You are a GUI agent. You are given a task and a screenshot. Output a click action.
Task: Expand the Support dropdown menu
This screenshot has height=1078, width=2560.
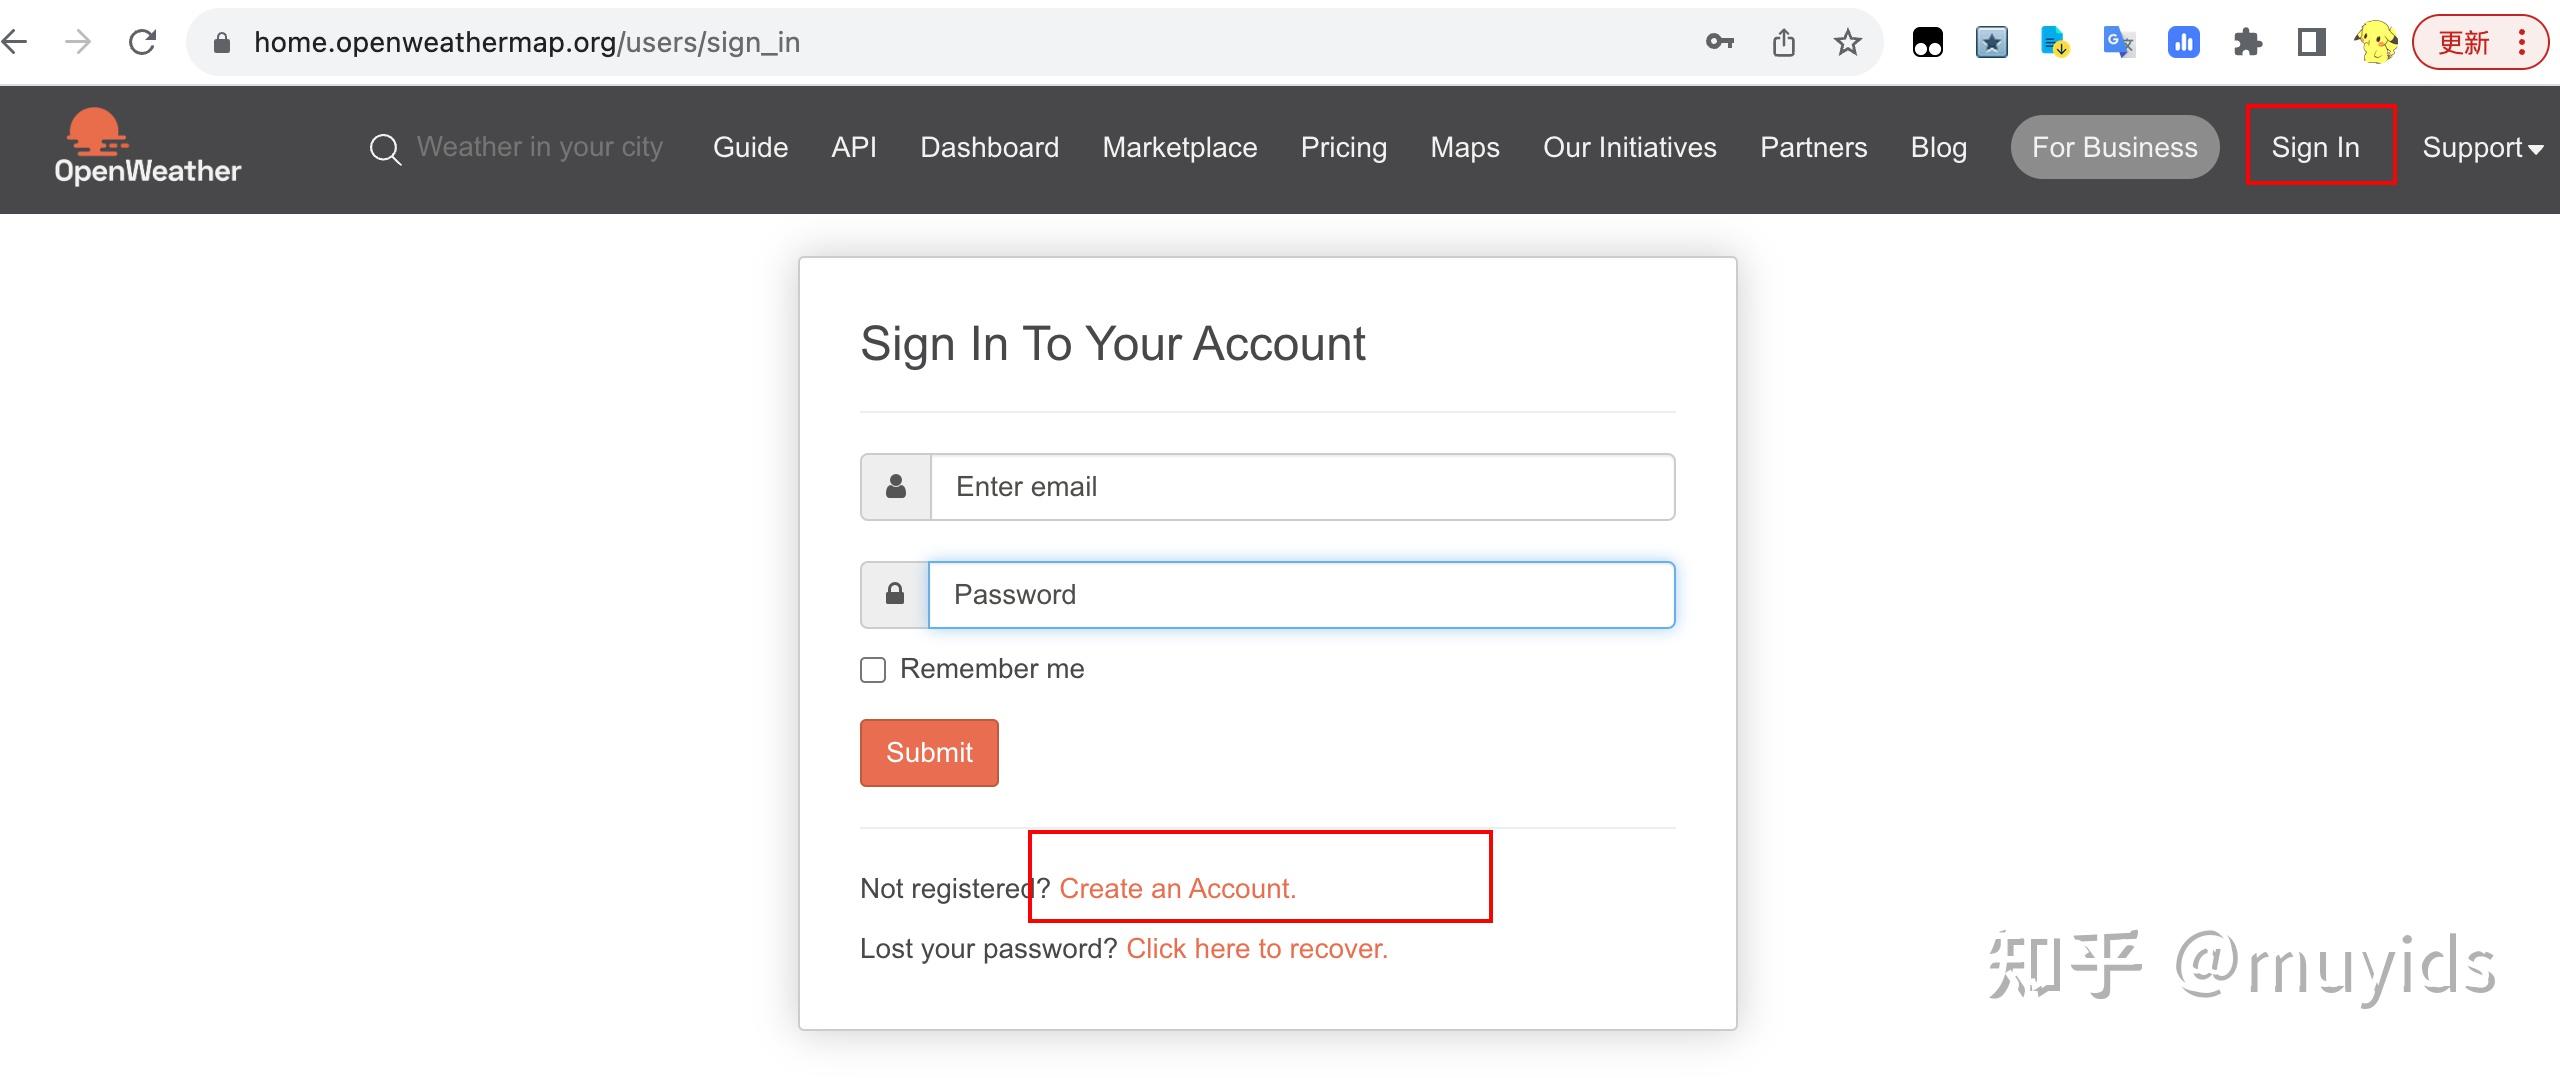click(2482, 148)
